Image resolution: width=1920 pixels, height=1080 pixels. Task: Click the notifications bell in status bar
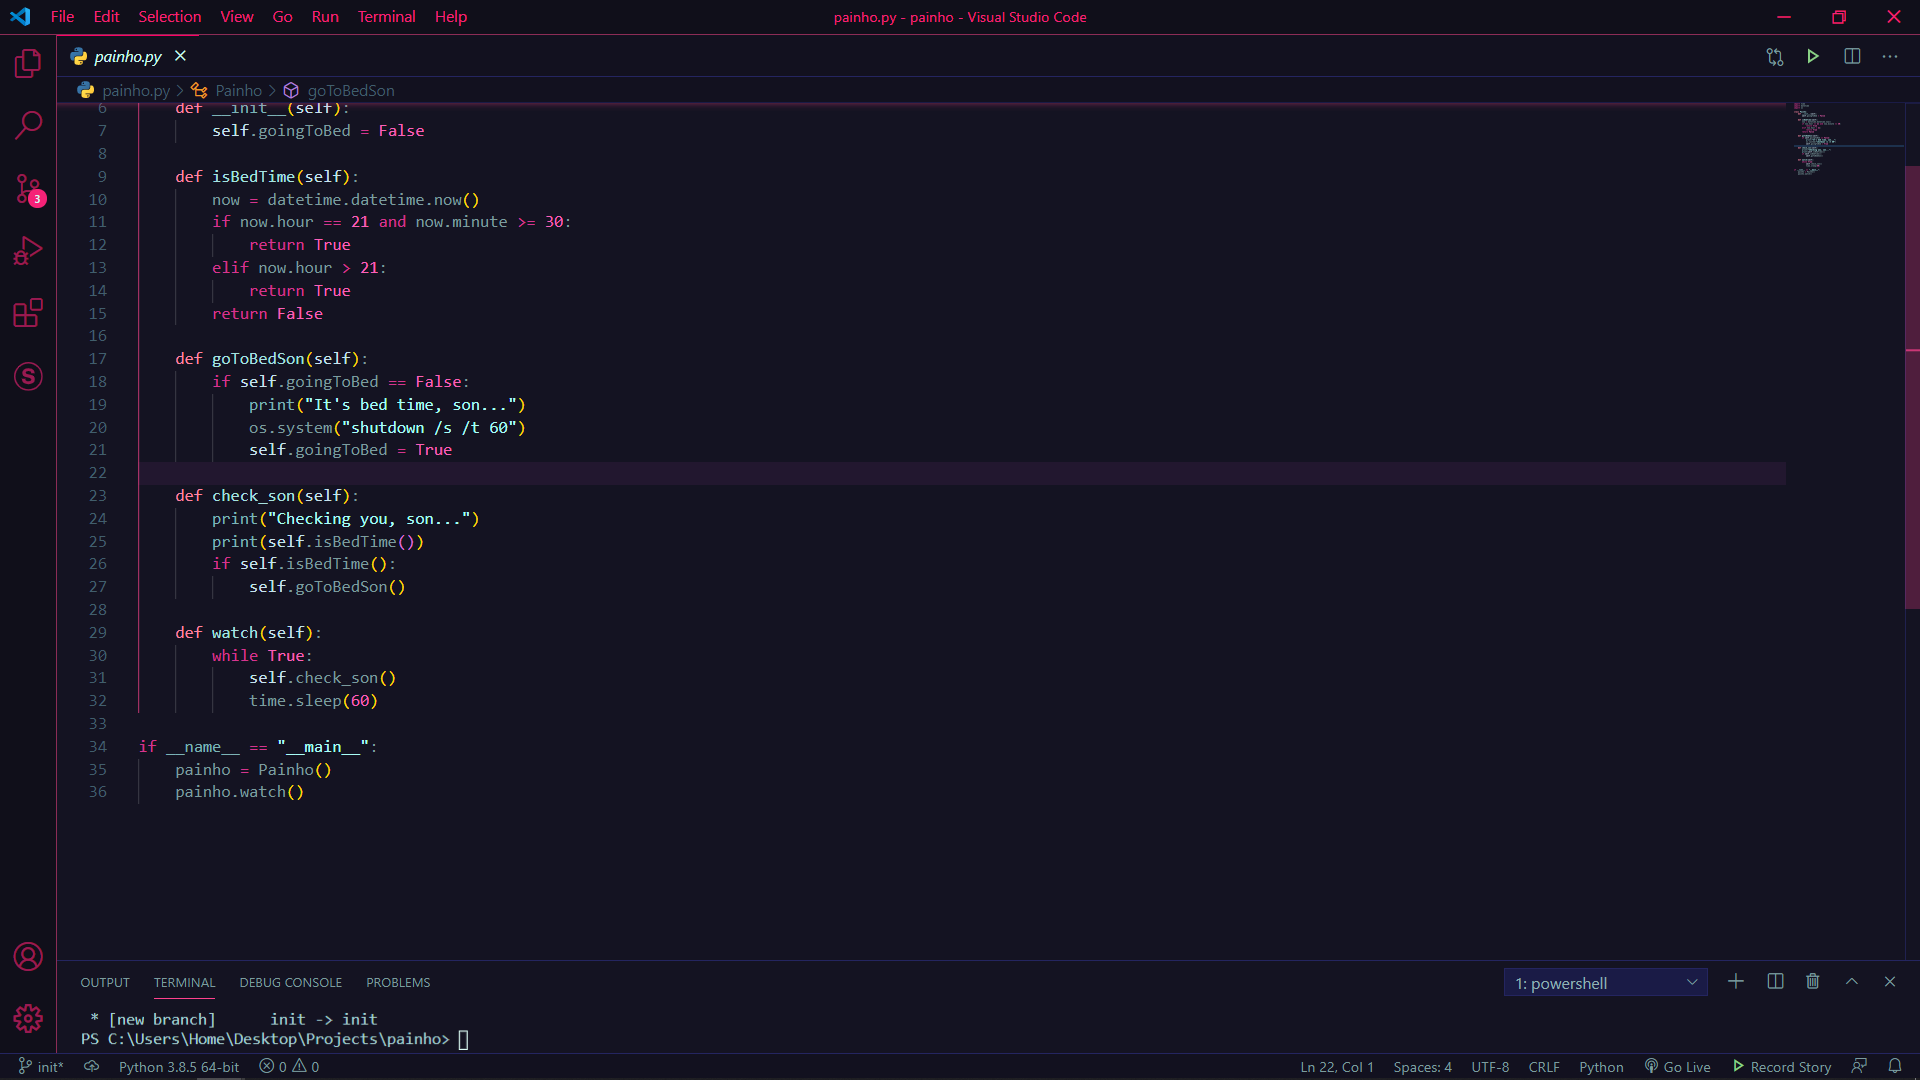pyautogui.click(x=1895, y=1066)
